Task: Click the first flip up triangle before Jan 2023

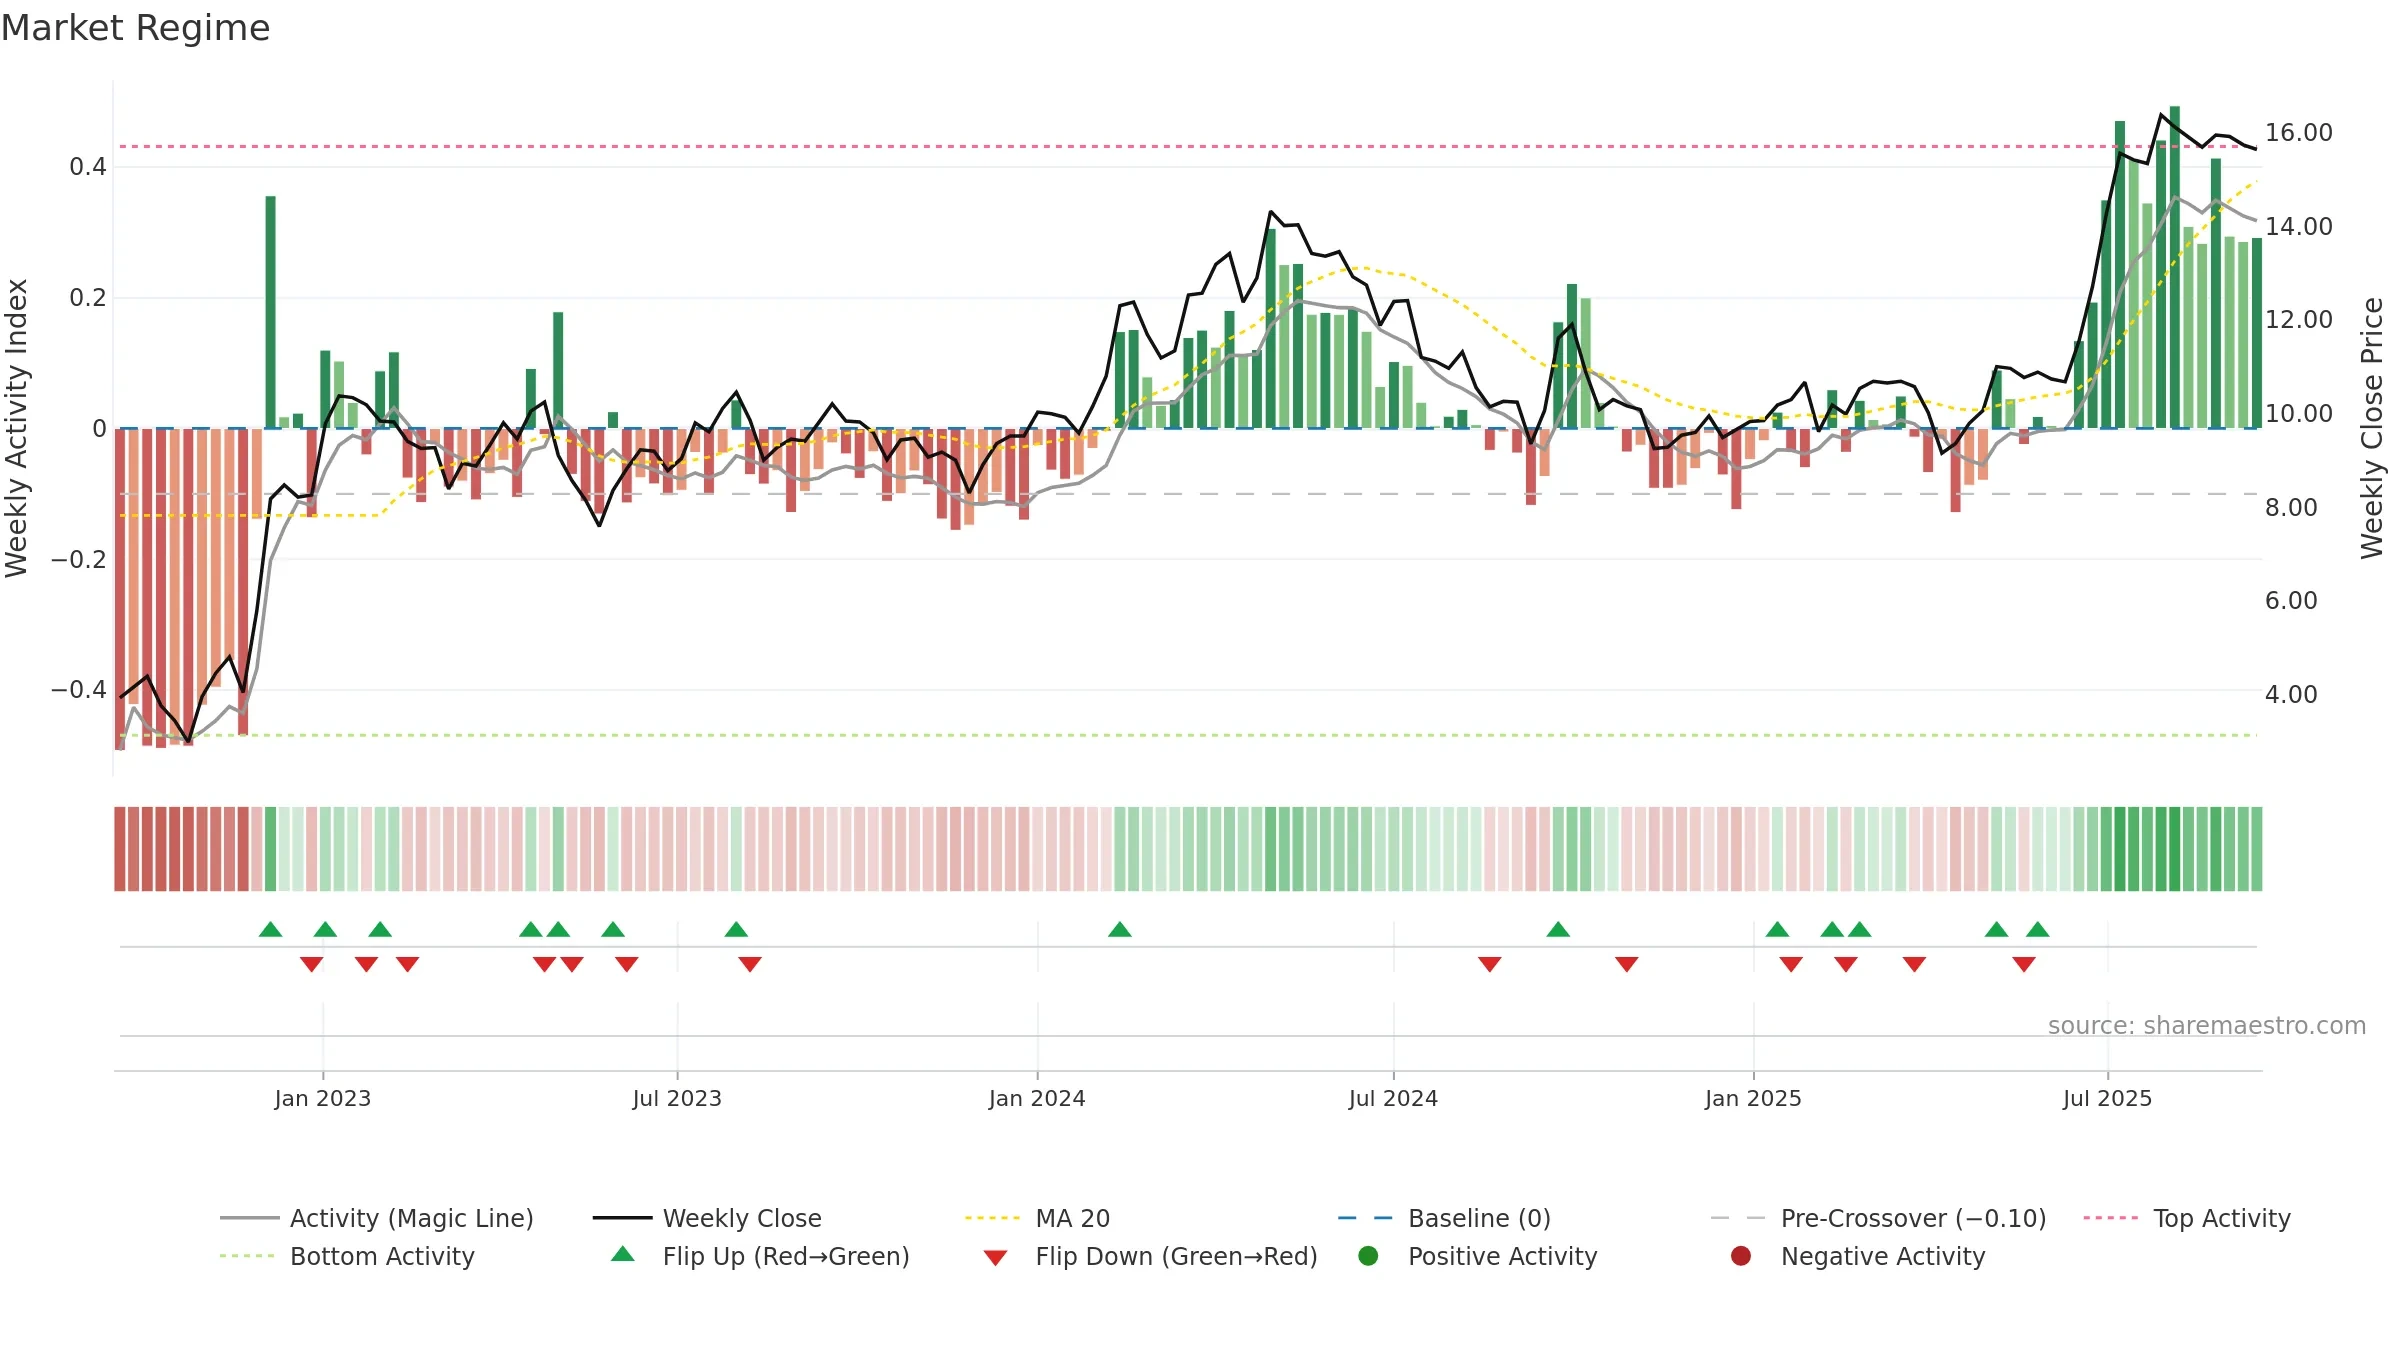Action: pyautogui.click(x=271, y=929)
